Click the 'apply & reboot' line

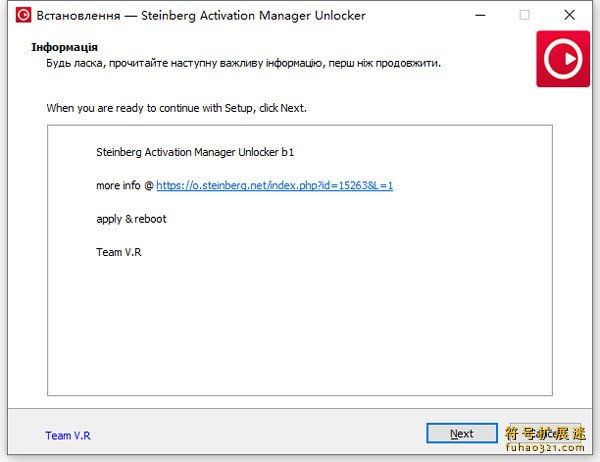[x=131, y=219]
